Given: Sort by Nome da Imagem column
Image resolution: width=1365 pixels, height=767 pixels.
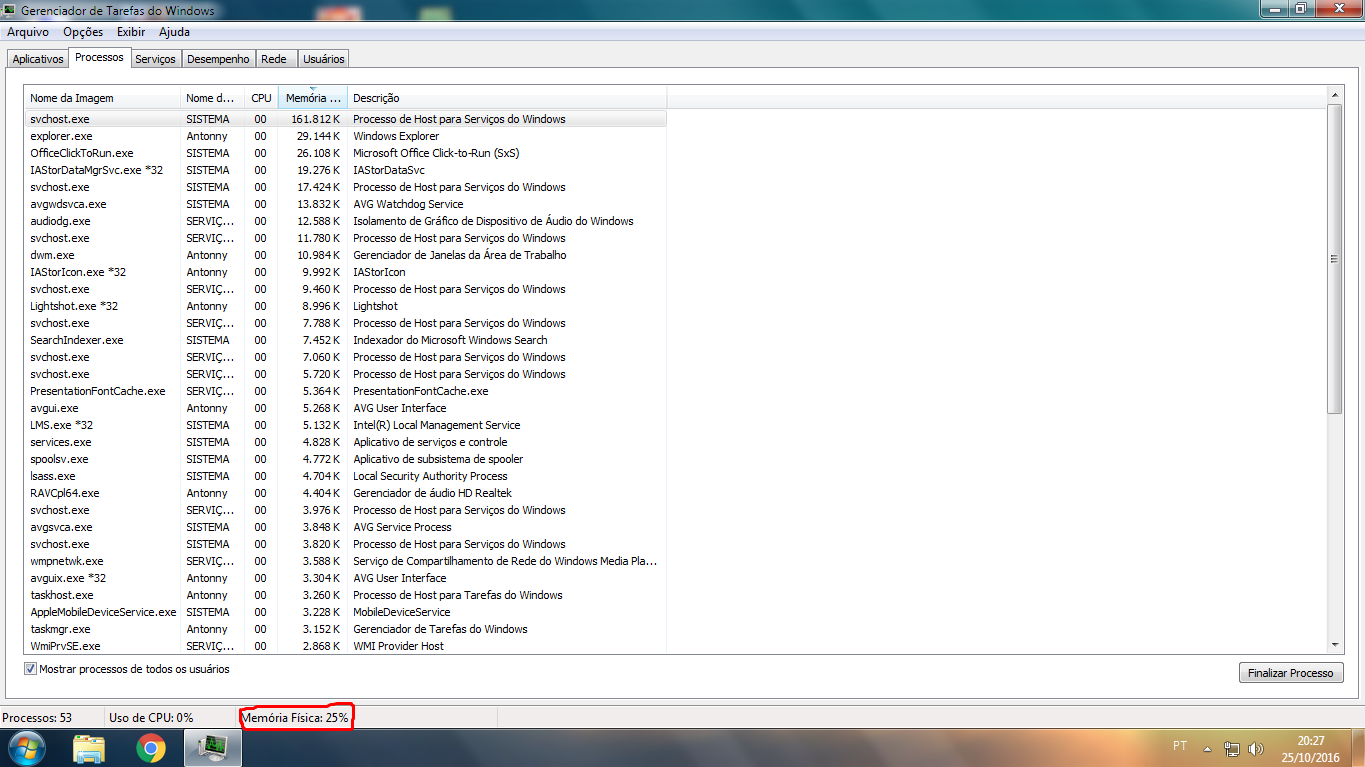Looking at the screenshot, I should pos(103,98).
